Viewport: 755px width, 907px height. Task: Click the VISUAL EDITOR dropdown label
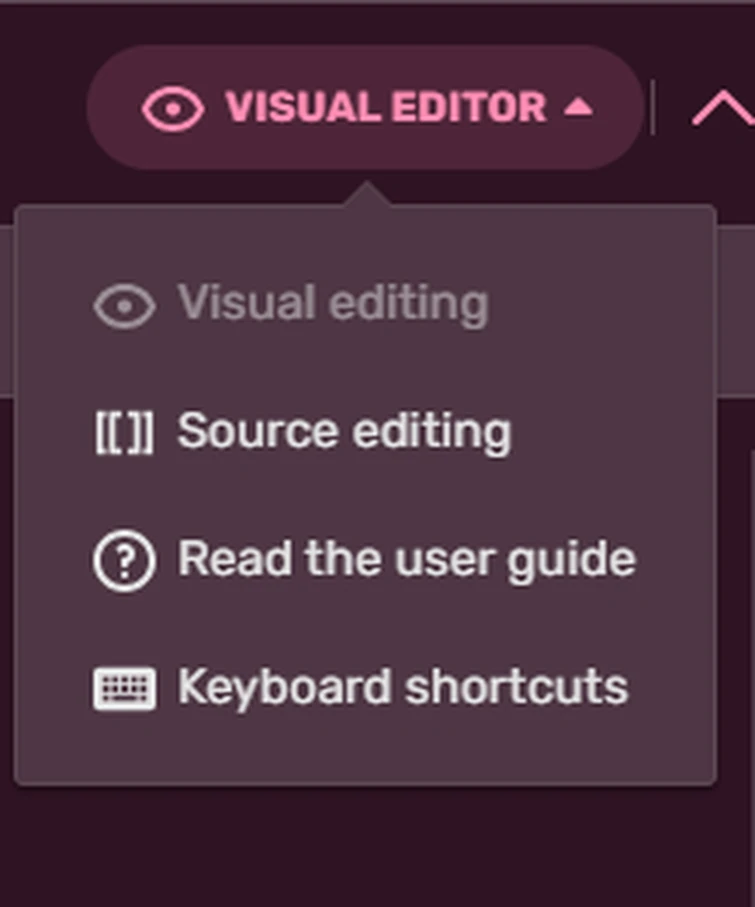[x=385, y=108]
